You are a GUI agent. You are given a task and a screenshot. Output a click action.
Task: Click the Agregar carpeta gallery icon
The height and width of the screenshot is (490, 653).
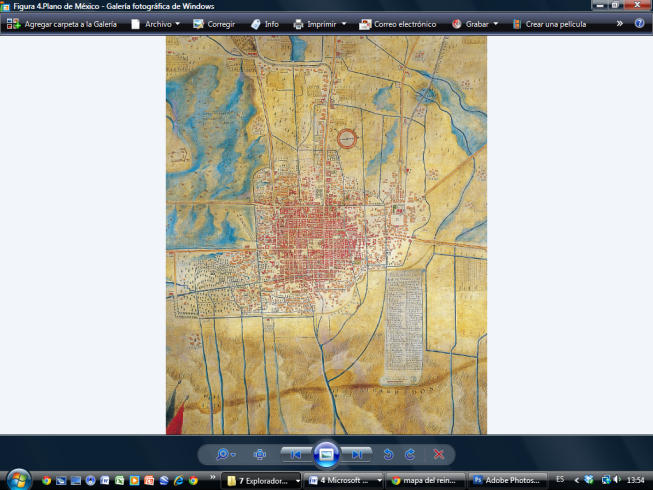[13, 24]
